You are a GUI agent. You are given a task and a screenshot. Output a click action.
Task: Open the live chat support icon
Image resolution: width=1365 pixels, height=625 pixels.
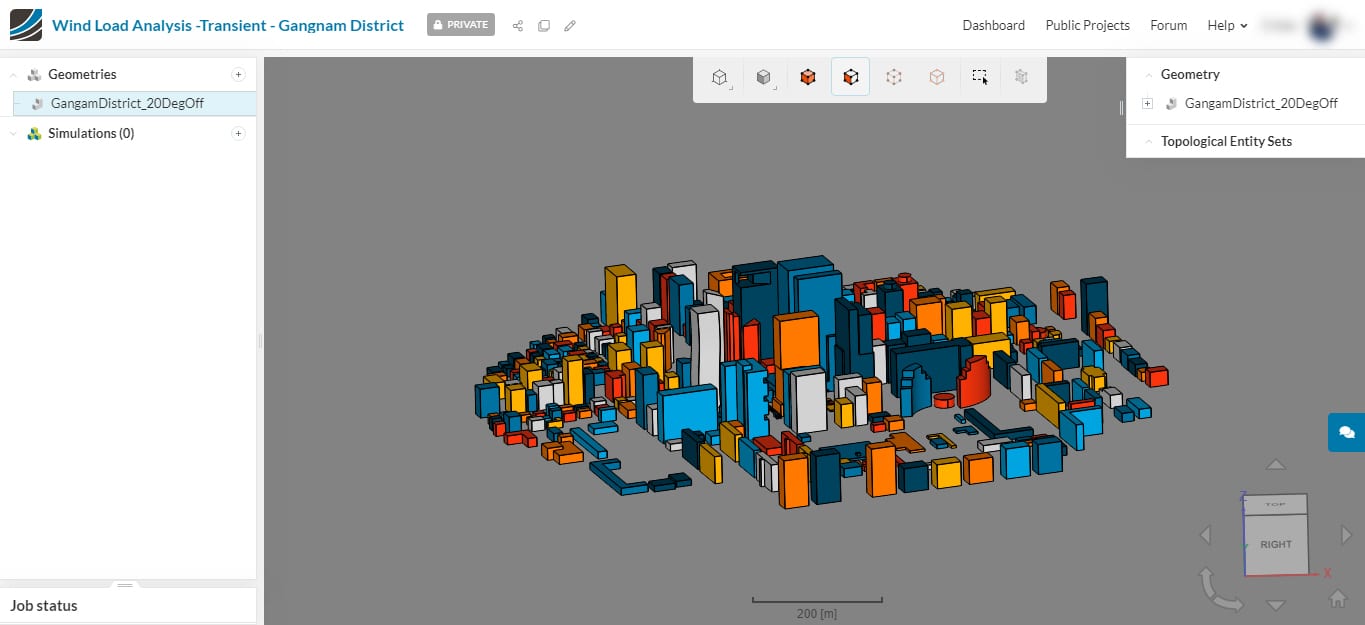coord(1346,432)
